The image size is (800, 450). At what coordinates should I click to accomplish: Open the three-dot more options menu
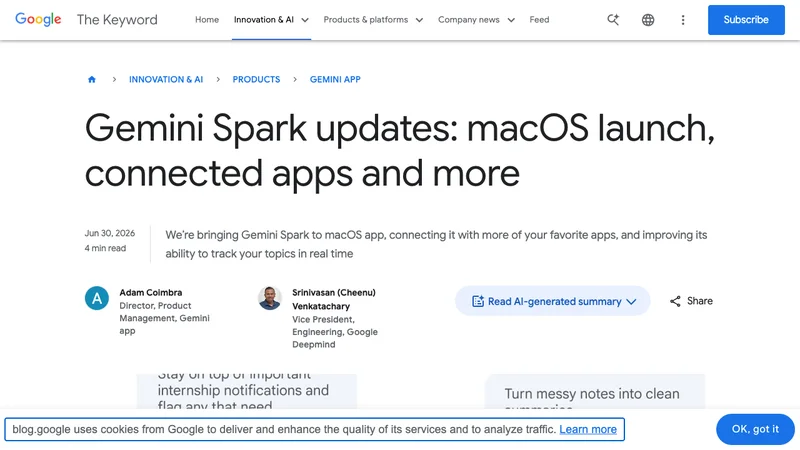click(683, 20)
